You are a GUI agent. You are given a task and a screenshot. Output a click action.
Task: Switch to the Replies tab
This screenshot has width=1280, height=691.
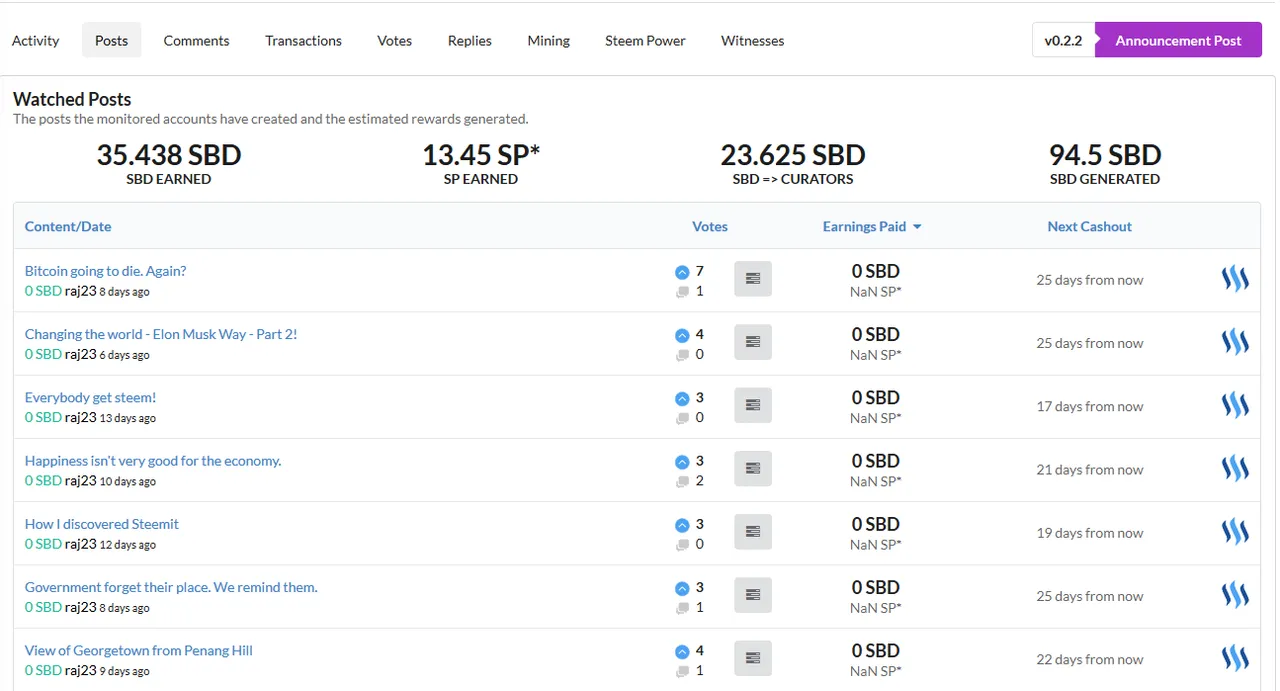470,40
